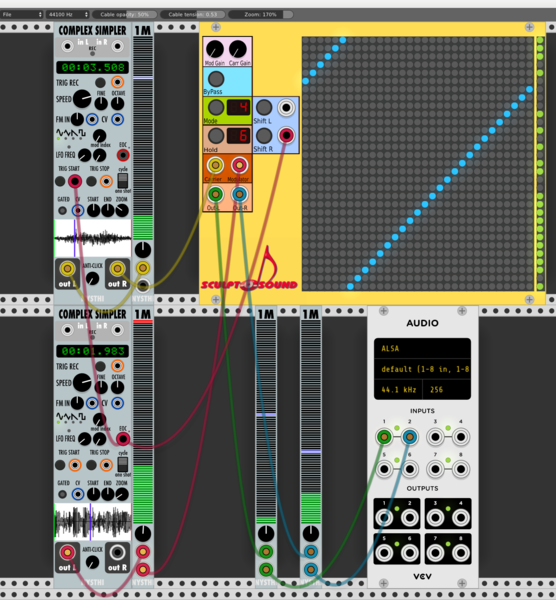Viewport: 556px width, 600px height.
Task: Toggle cycle/one shot switch on top sampler
Action: pos(122,180)
